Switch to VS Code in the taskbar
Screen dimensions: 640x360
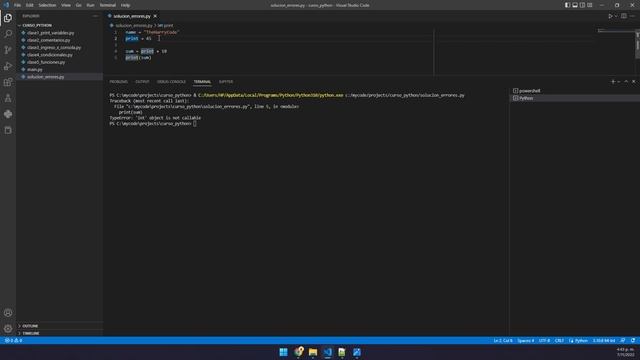coord(328,352)
